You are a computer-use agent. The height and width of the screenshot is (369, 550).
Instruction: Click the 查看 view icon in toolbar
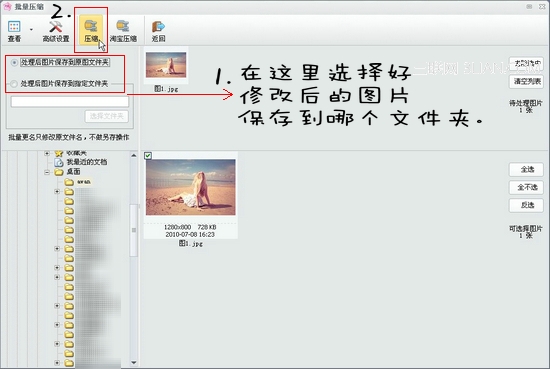point(14,31)
